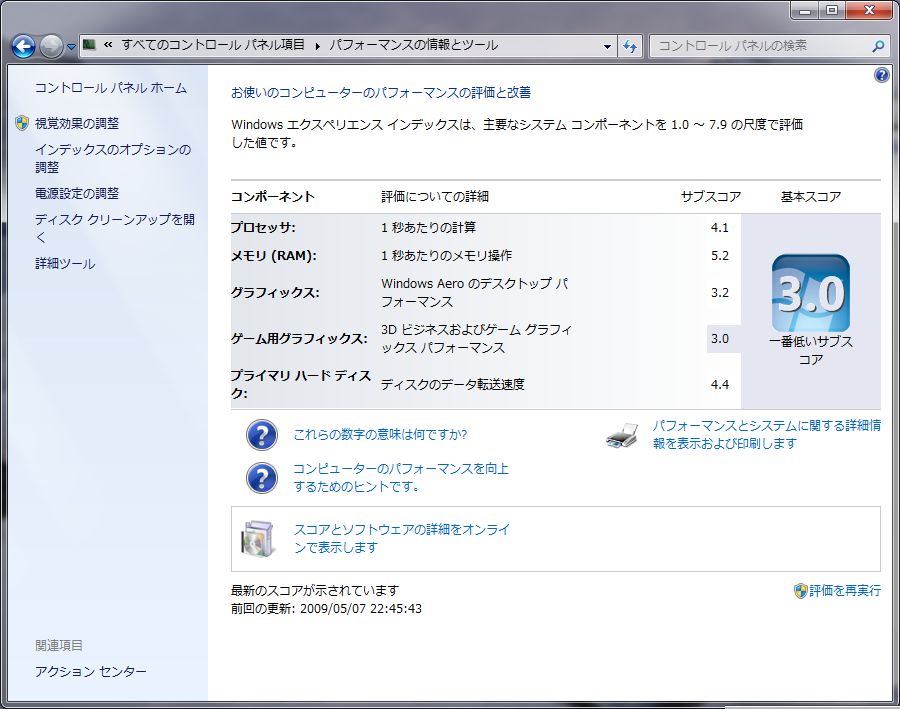Maximize the control panel window
900x709 pixels.
[832, 11]
